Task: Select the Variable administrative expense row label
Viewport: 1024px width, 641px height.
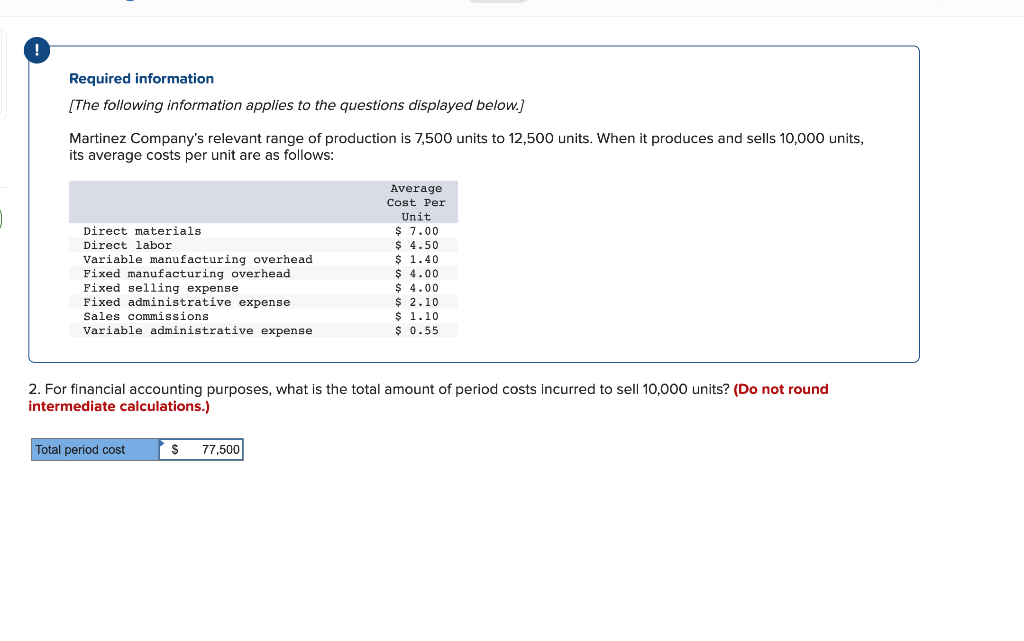Action: tap(198, 331)
